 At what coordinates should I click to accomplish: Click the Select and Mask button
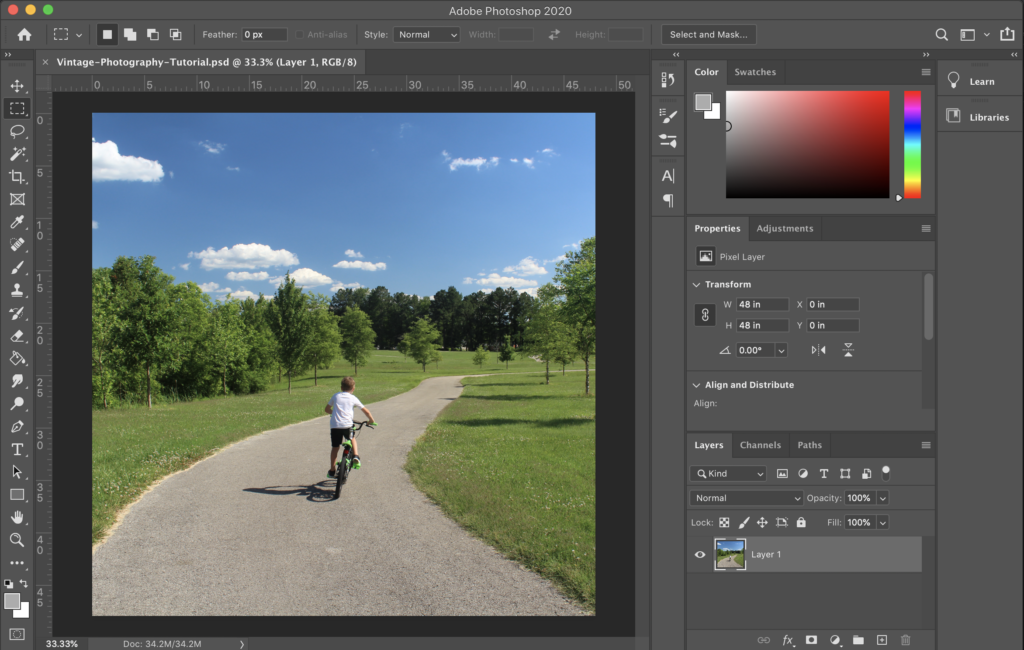(708, 35)
